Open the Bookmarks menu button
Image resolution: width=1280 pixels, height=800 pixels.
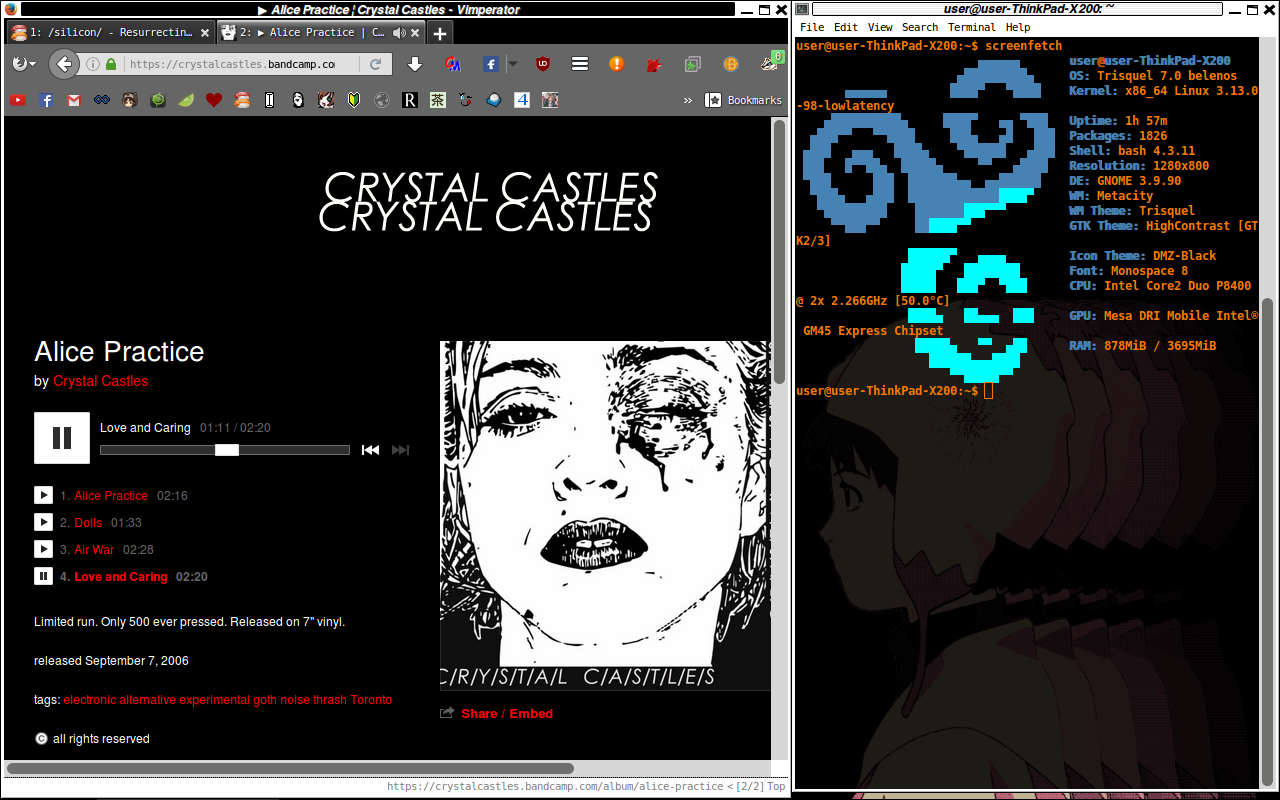pyautogui.click(x=743, y=100)
